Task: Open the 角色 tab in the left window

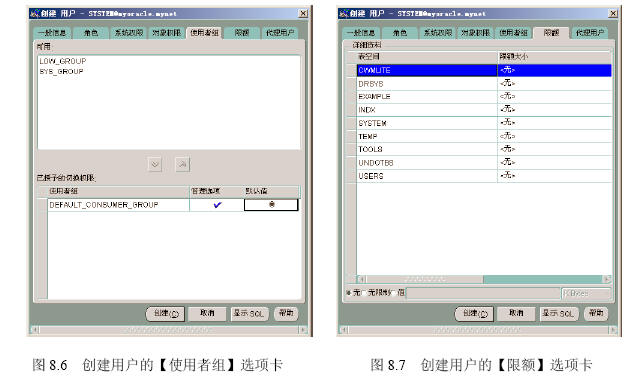Action: pyautogui.click(x=91, y=33)
